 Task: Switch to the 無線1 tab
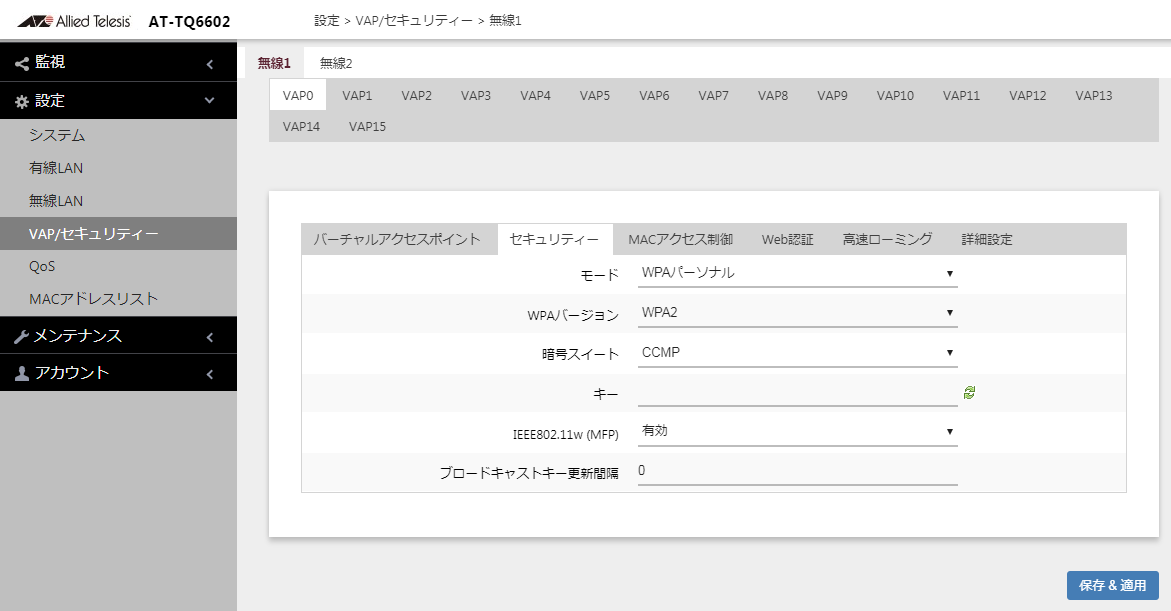(274, 63)
